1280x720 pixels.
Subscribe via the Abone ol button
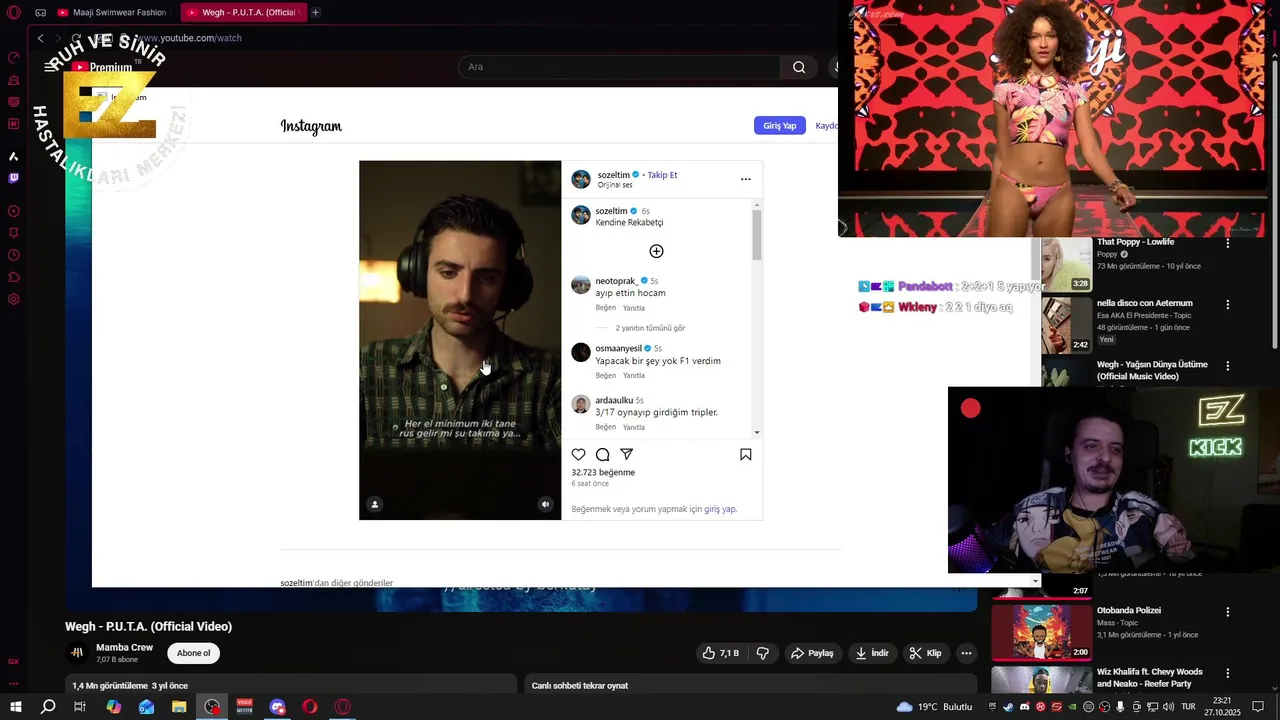[x=194, y=653]
